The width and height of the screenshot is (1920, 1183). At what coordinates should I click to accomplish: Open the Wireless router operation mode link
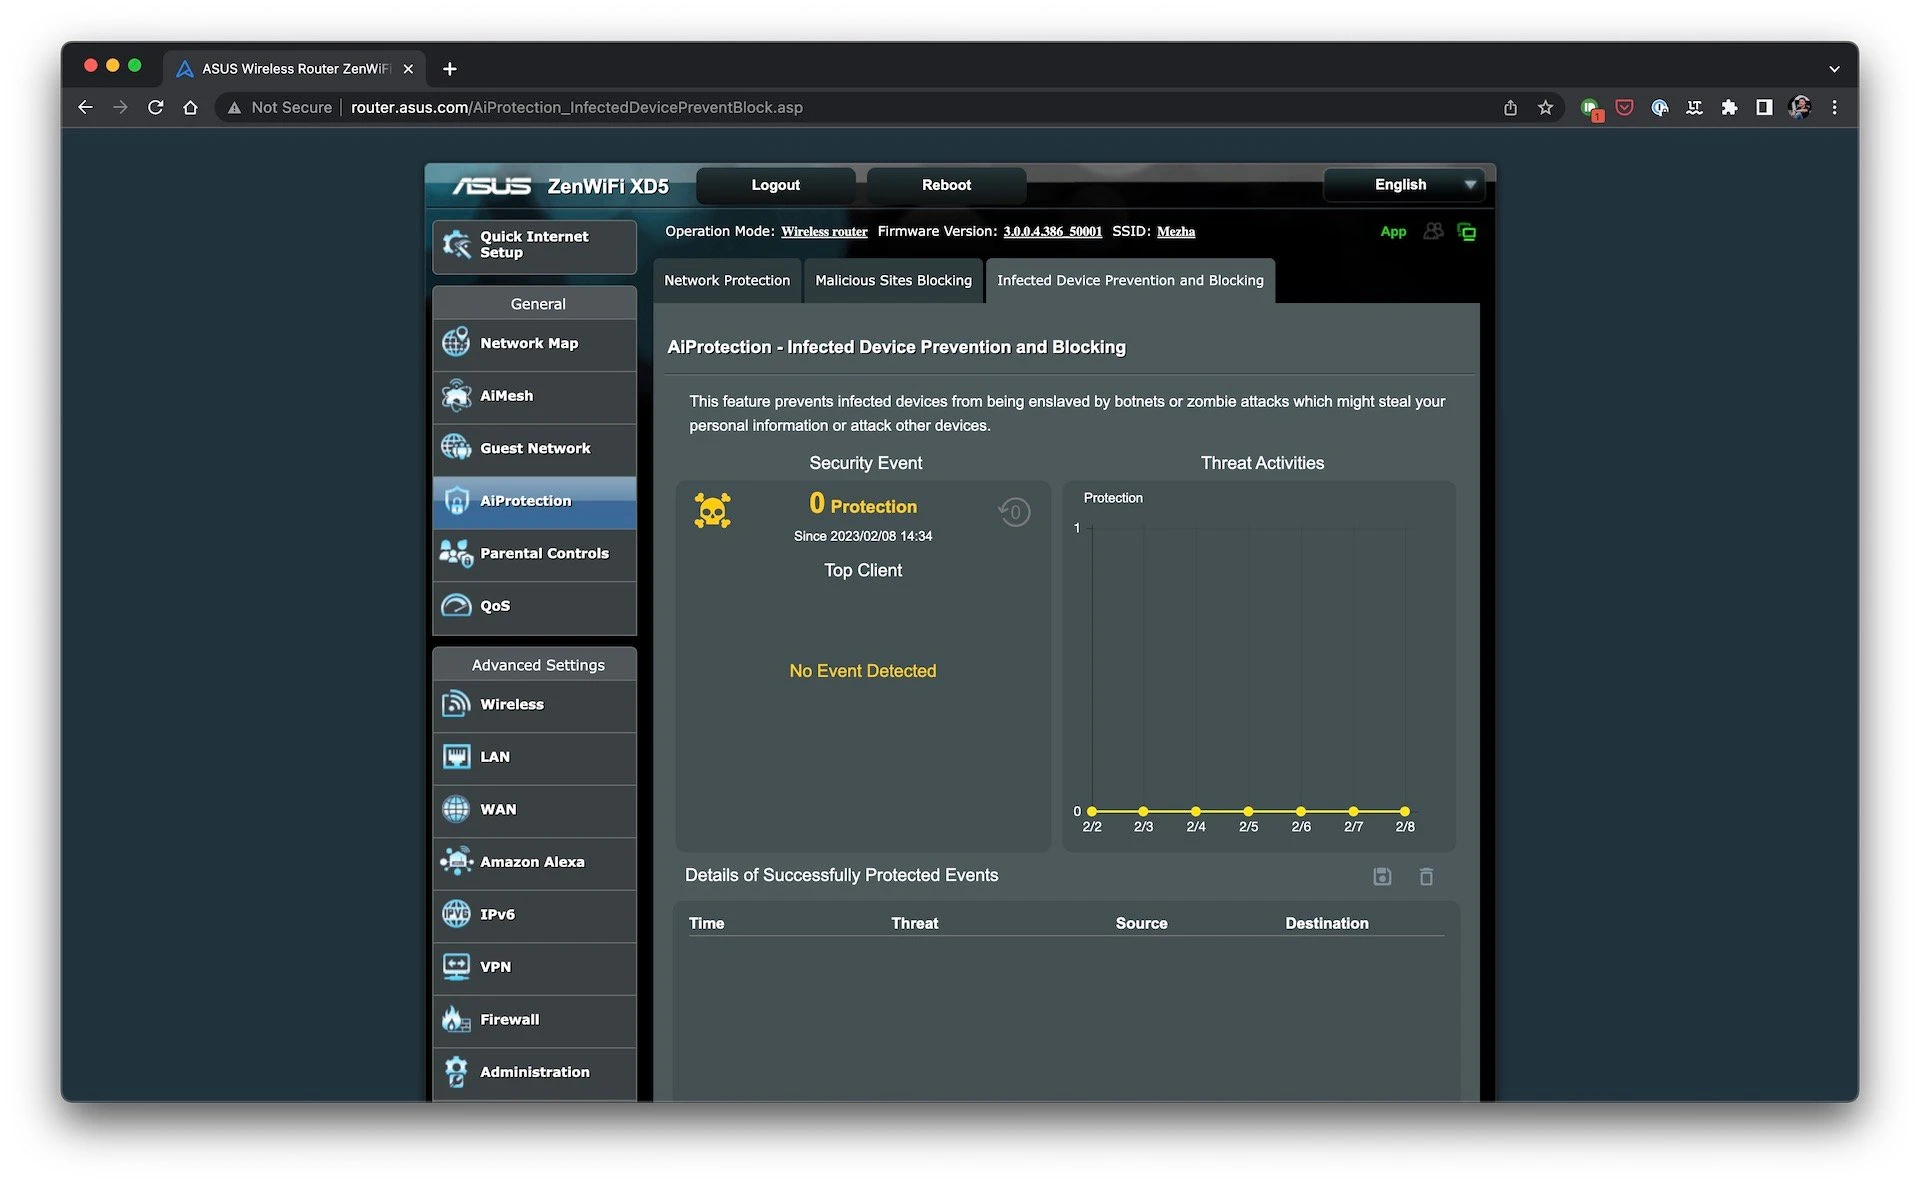tap(824, 232)
